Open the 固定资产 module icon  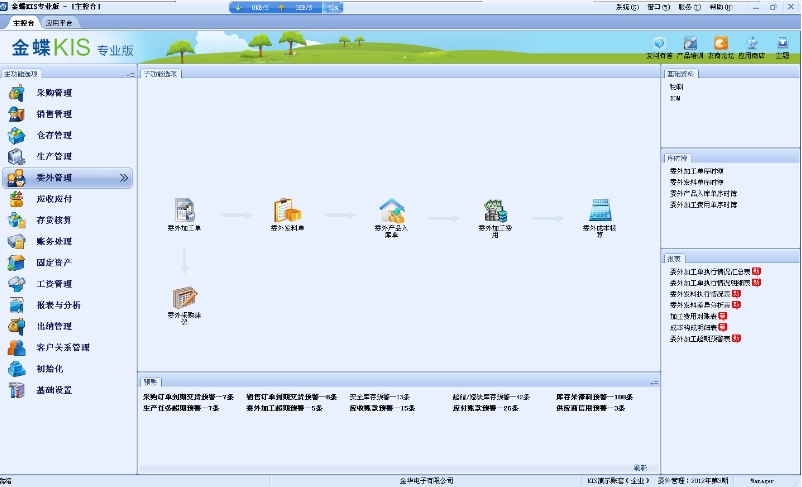16,263
